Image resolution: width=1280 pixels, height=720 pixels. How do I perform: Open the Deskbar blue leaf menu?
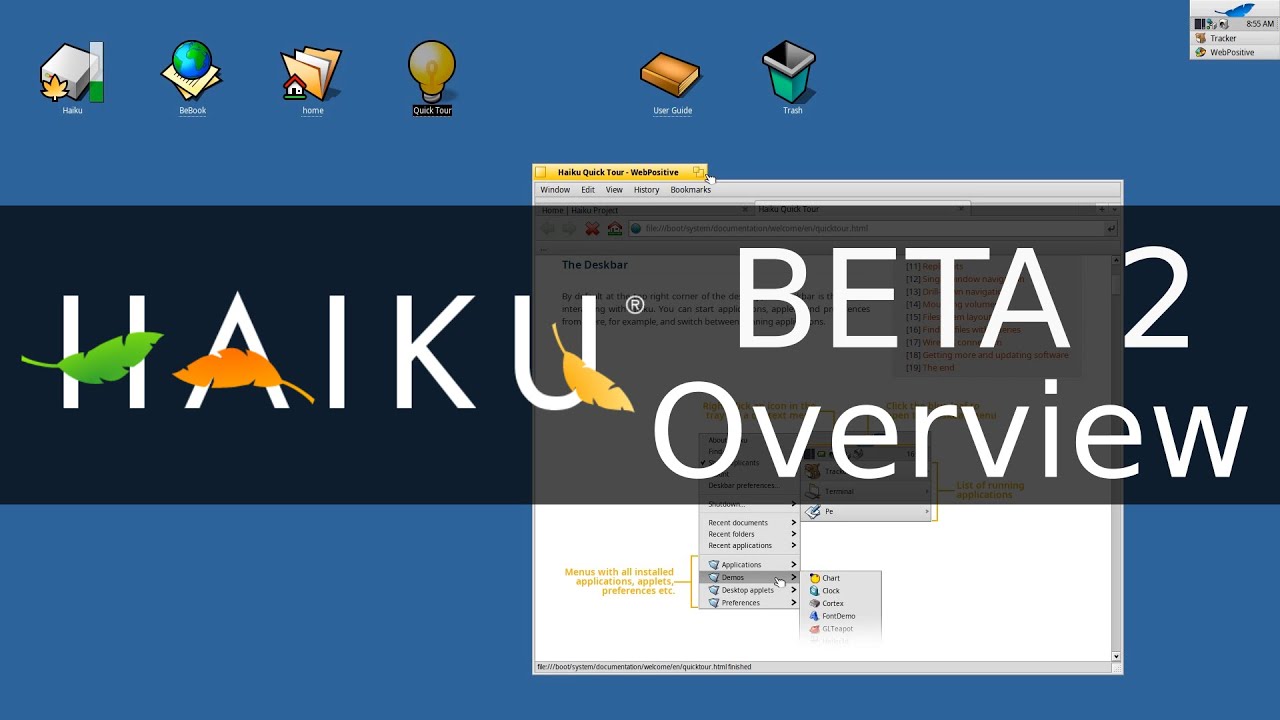1235,9
